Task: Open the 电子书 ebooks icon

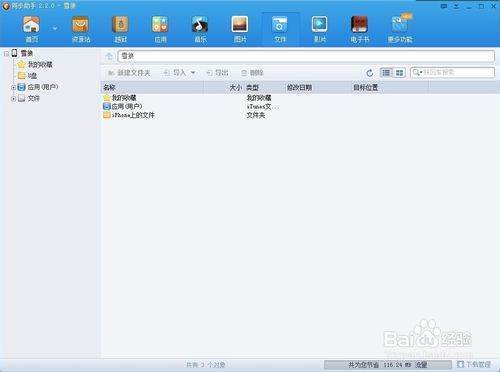Action: pos(360,29)
